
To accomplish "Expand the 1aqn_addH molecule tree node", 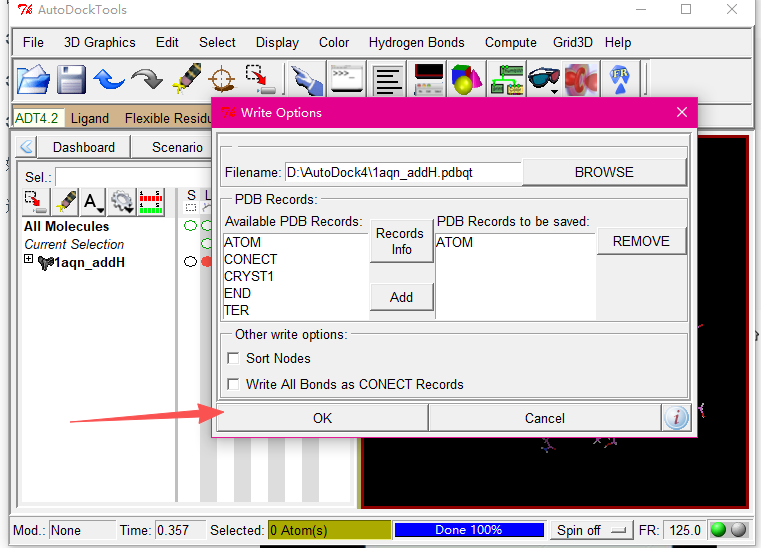I will pos(29,261).
